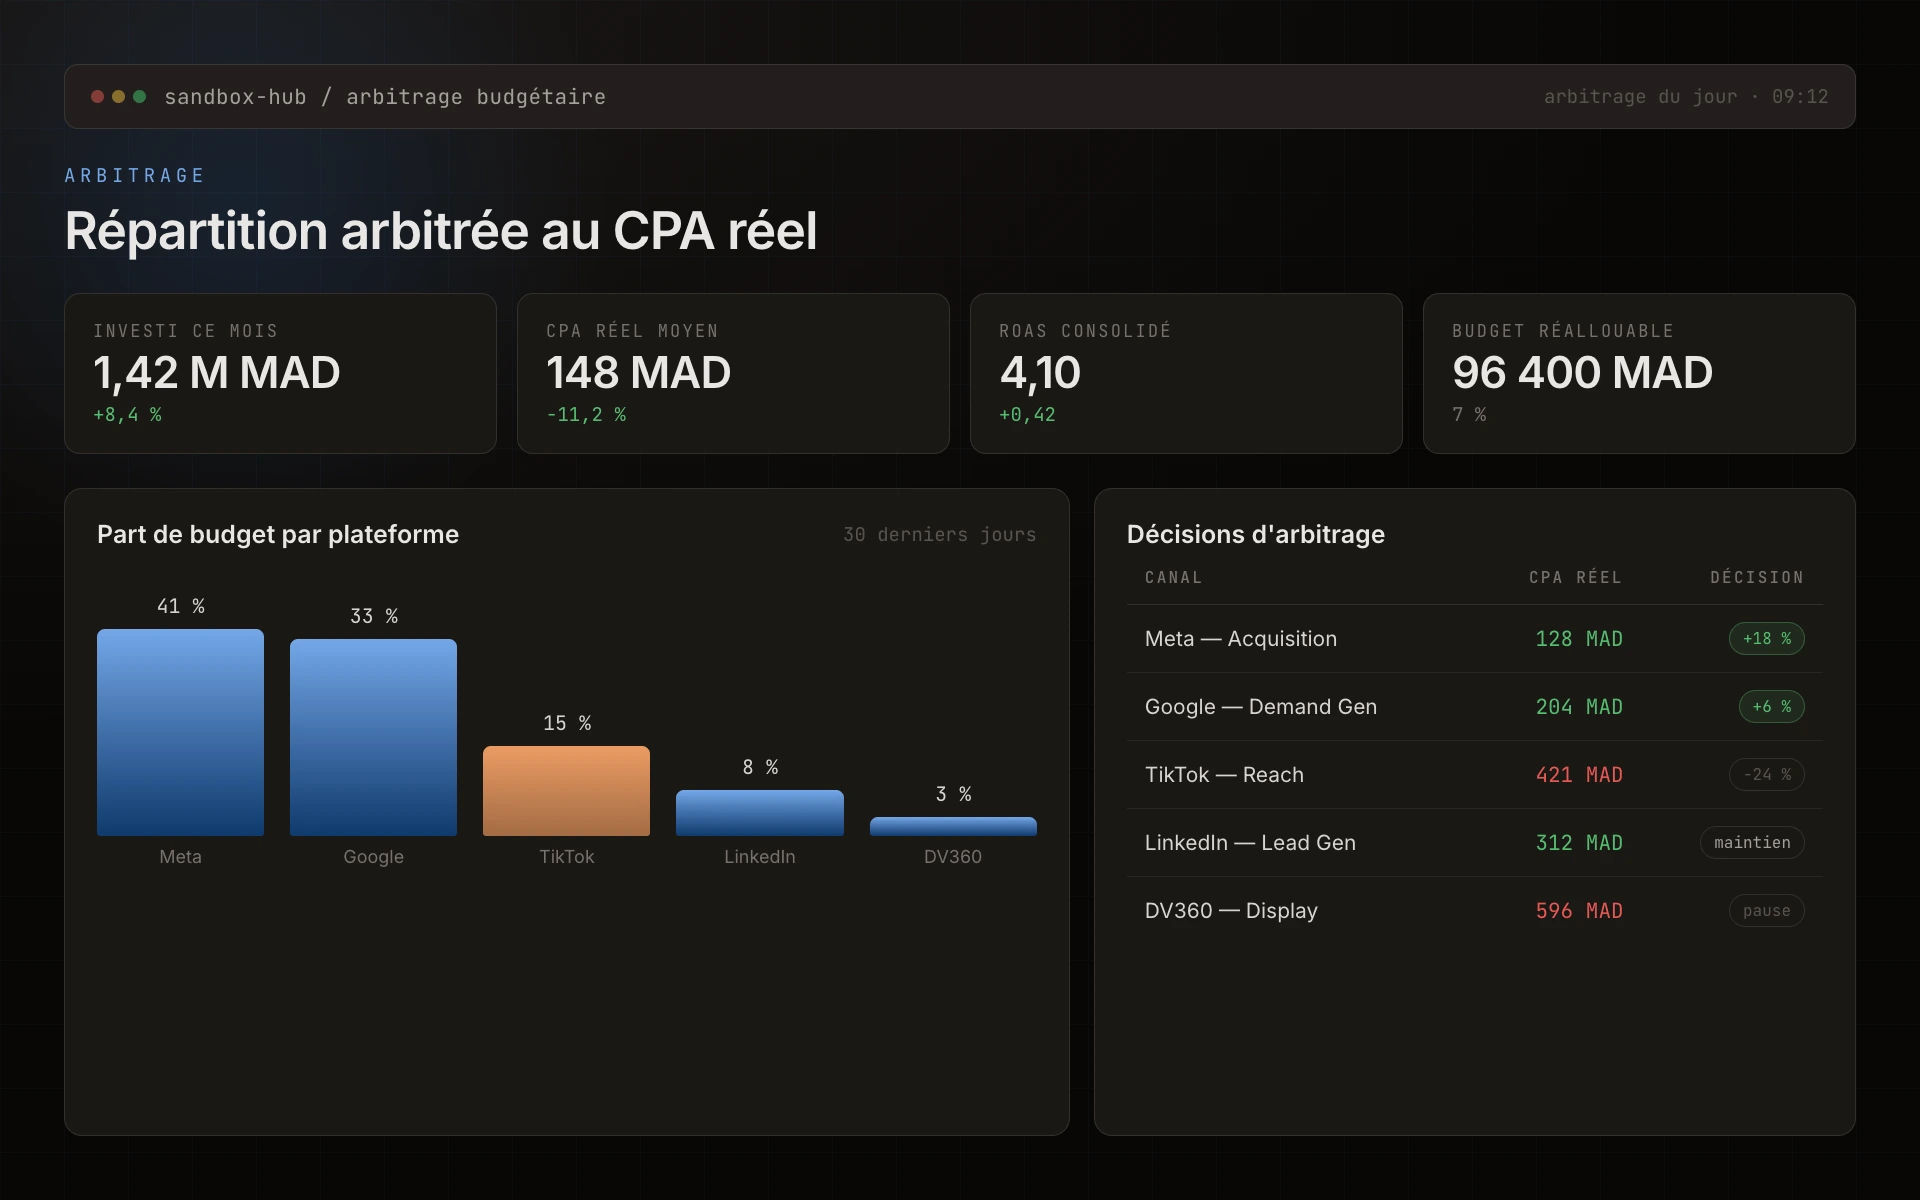
Task: Click the TikTok axis label
Action: point(566,857)
